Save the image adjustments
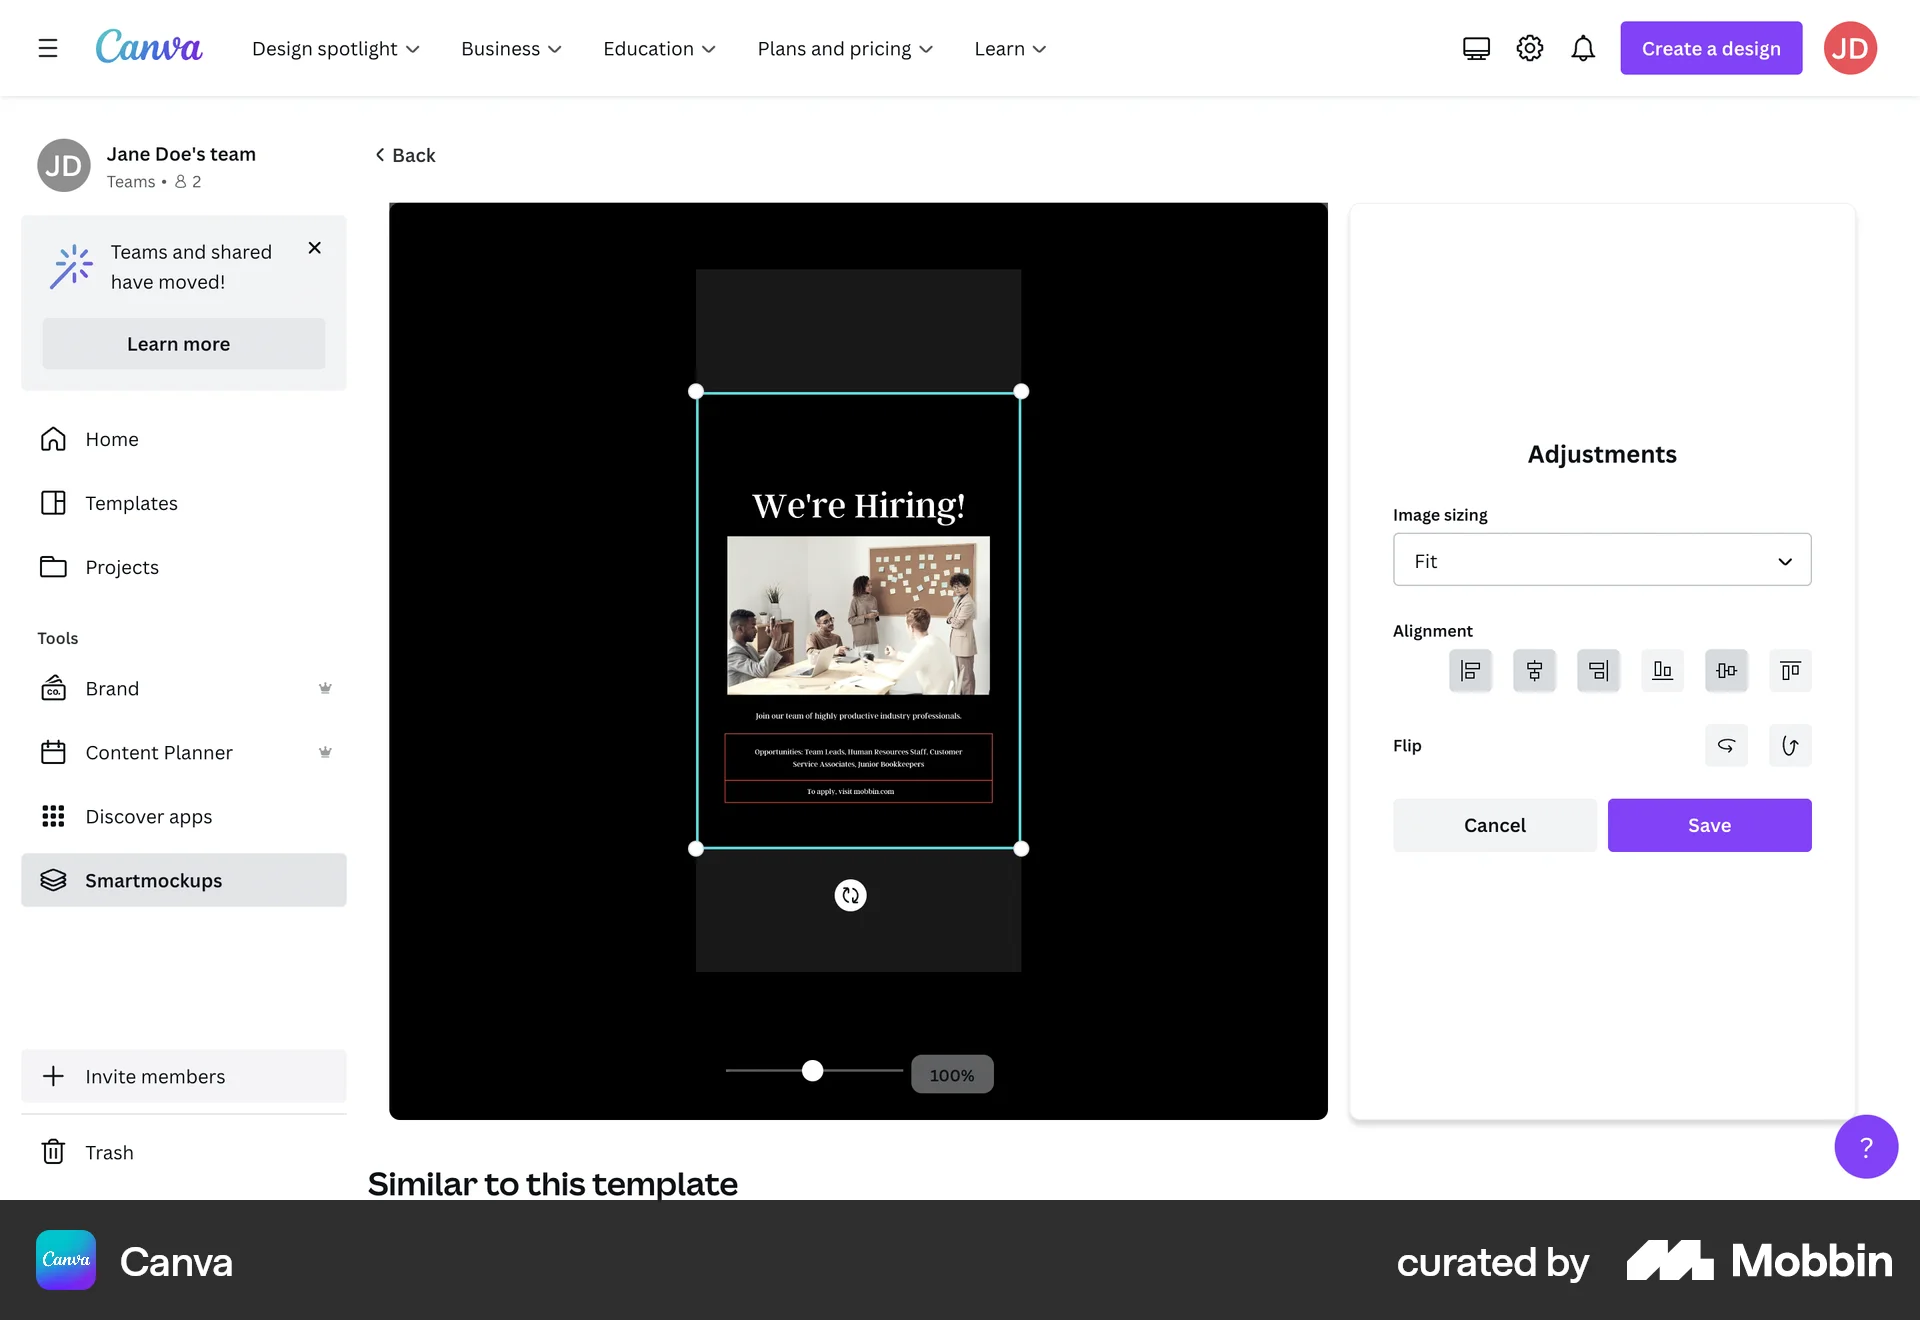Image resolution: width=1920 pixels, height=1320 pixels. click(x=1709, y=825)
